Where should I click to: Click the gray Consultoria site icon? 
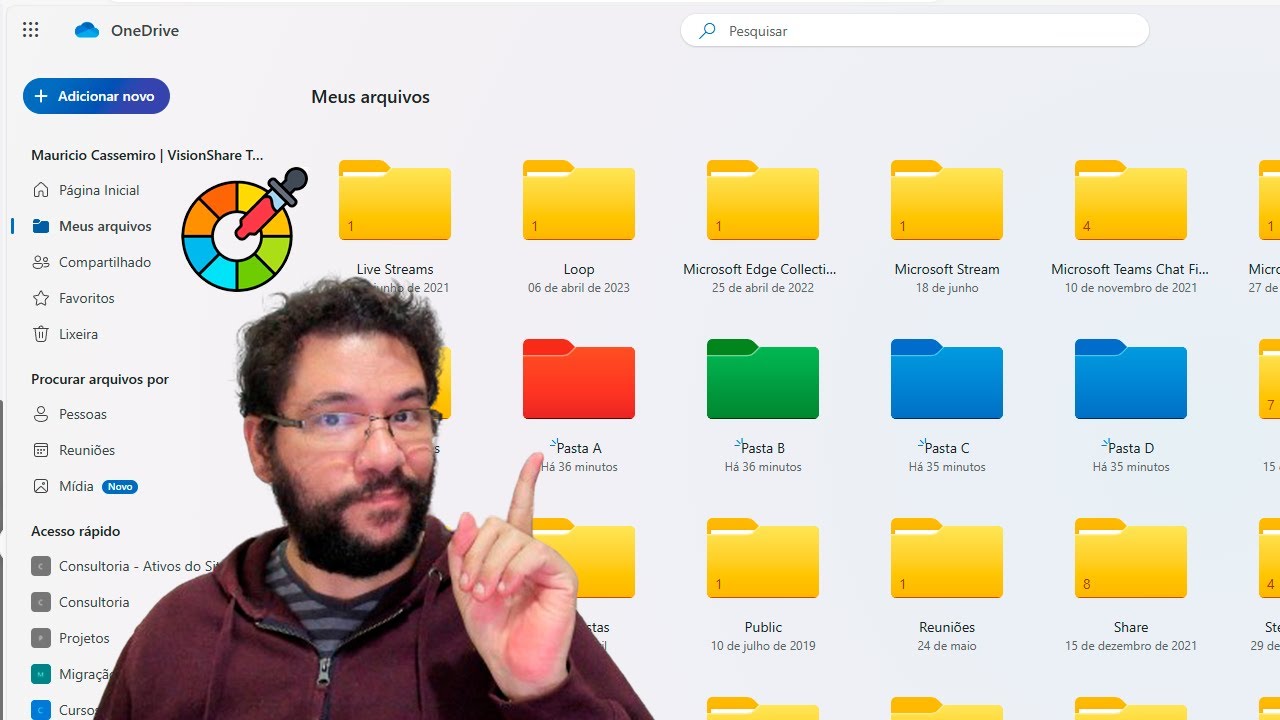coord(41,602)
